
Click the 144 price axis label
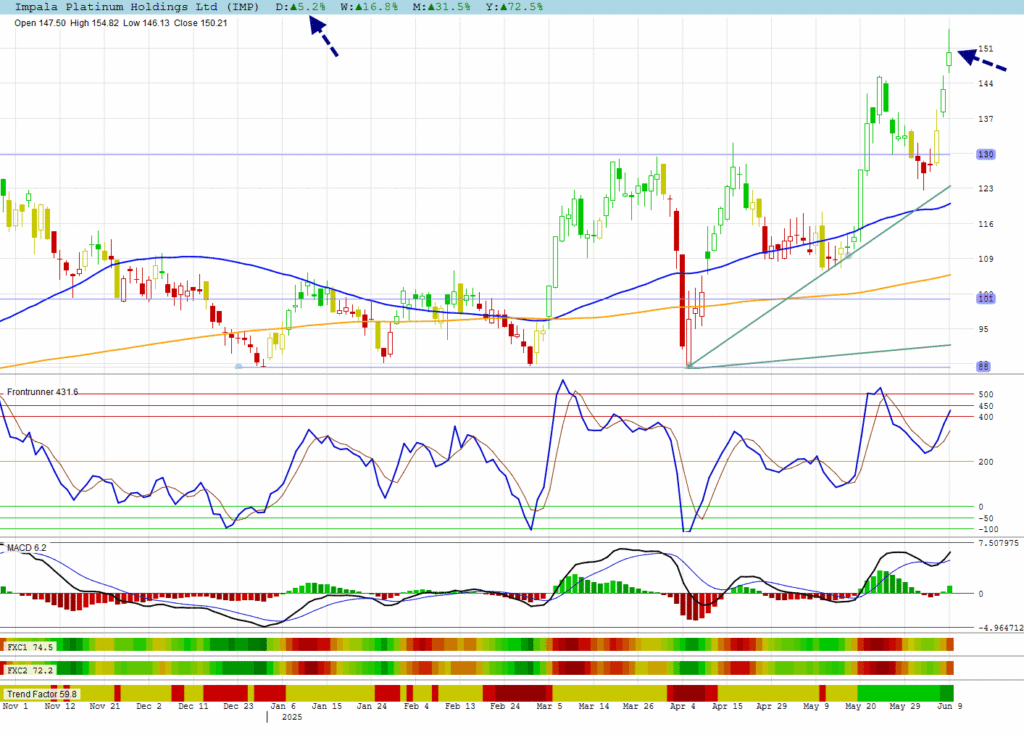click(985, 84)
